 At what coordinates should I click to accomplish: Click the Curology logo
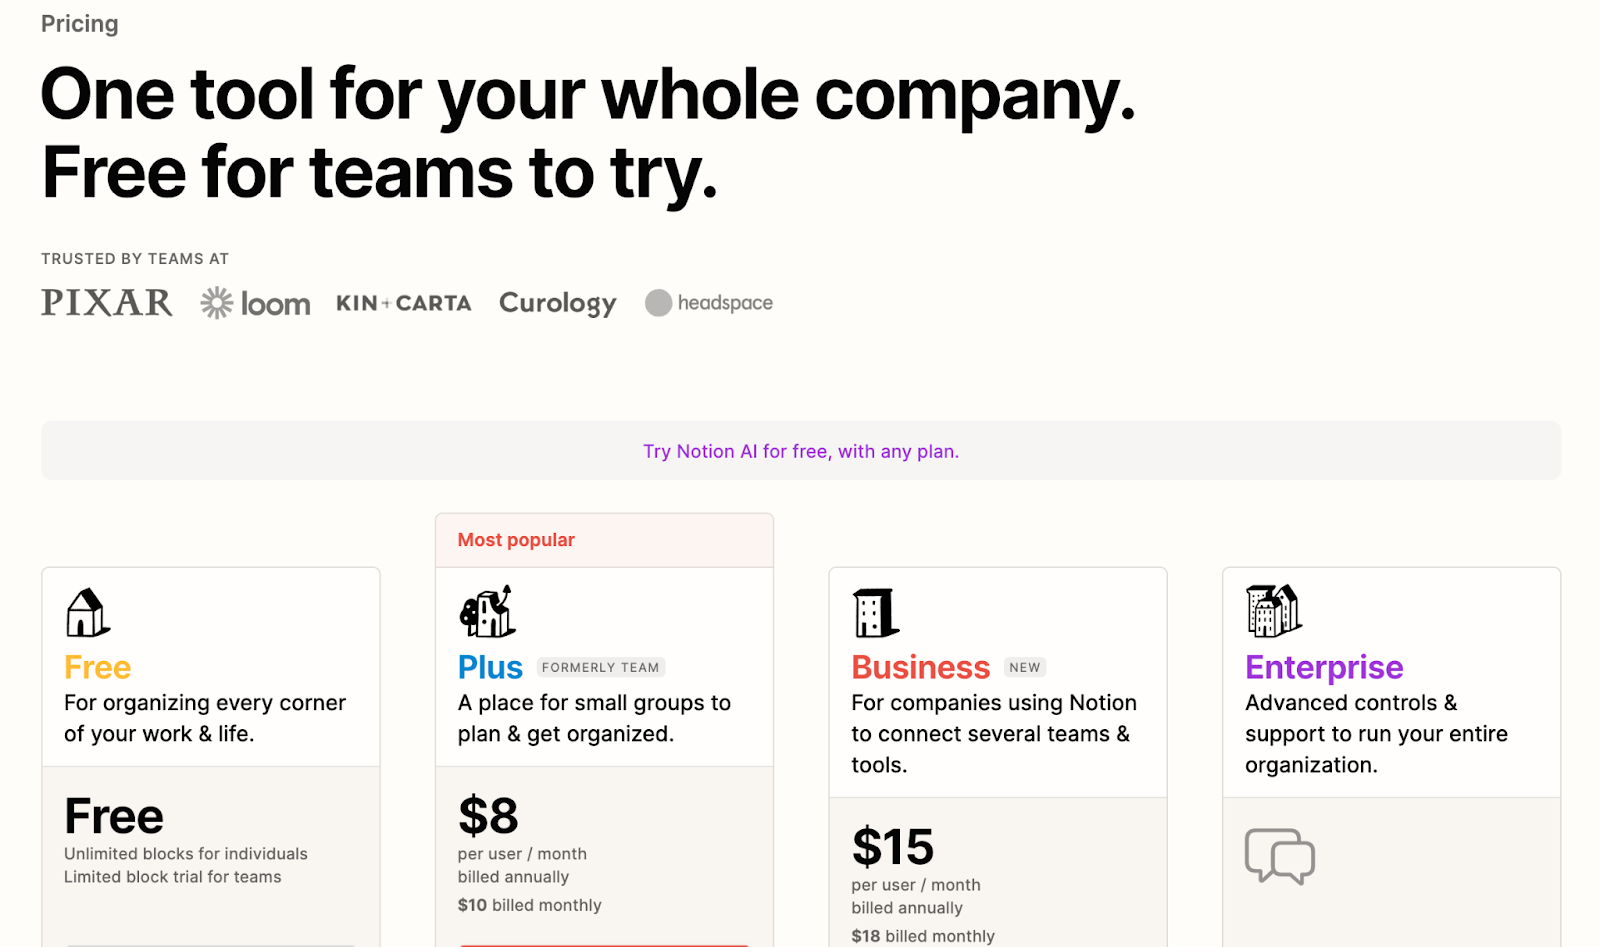pos(557,303)
